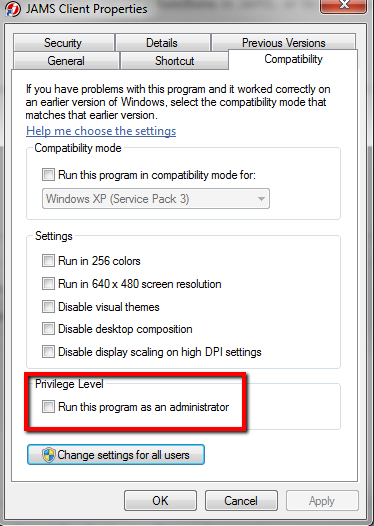The image size is (374, 526).
Task: Open the Details tab
Action: pyautogui.click(x=162, y=43)
